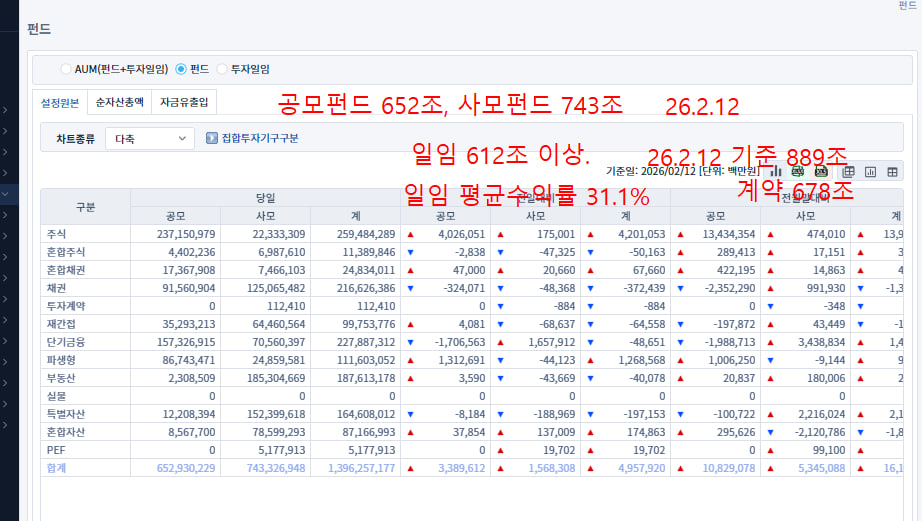Choose the 투자일임 radio option
This screenshot has width=922, height=521.
(x=222, y=70)
